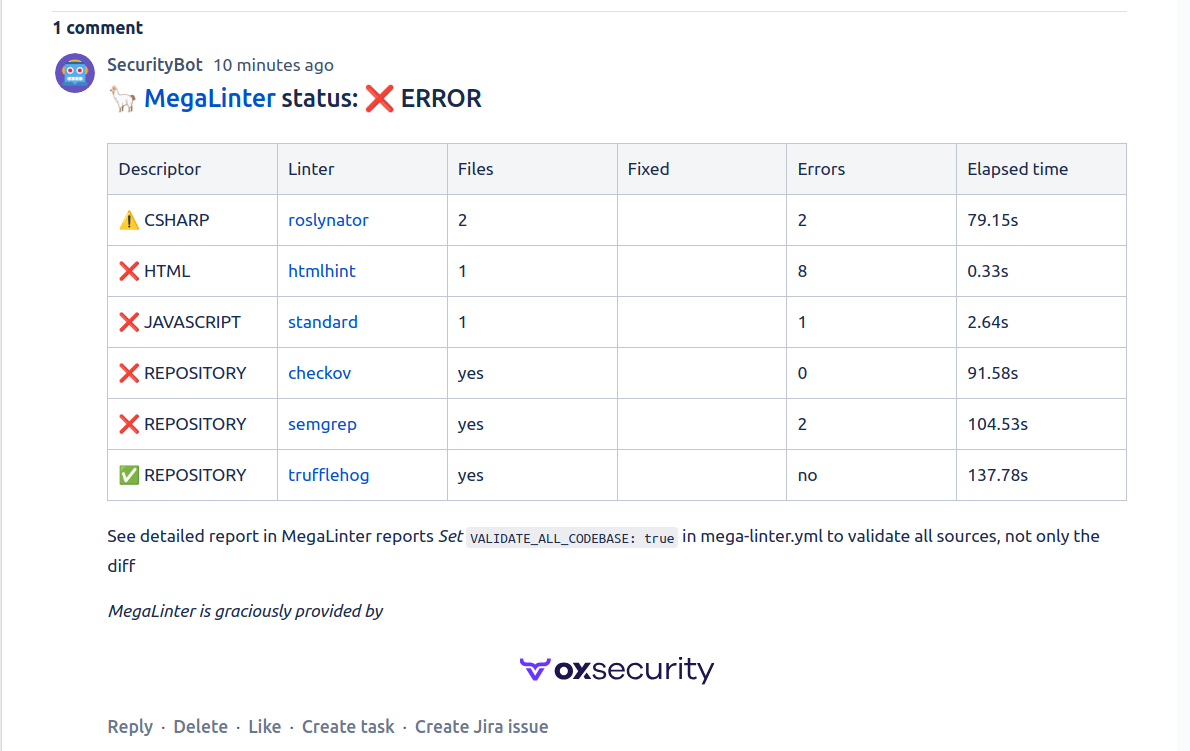Delete the SecurityBot comment
Image resolution: width=1190 pixels, height=751 pixels.
[200, 727]
